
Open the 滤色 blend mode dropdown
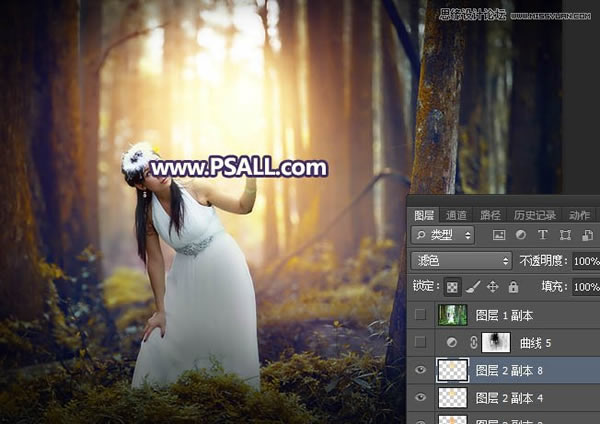coord(461,261)
